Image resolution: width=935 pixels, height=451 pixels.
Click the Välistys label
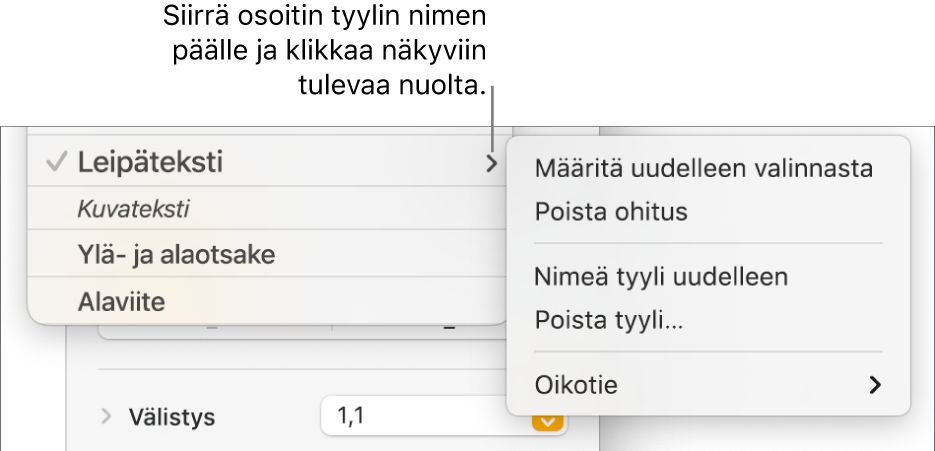(171, 417)
